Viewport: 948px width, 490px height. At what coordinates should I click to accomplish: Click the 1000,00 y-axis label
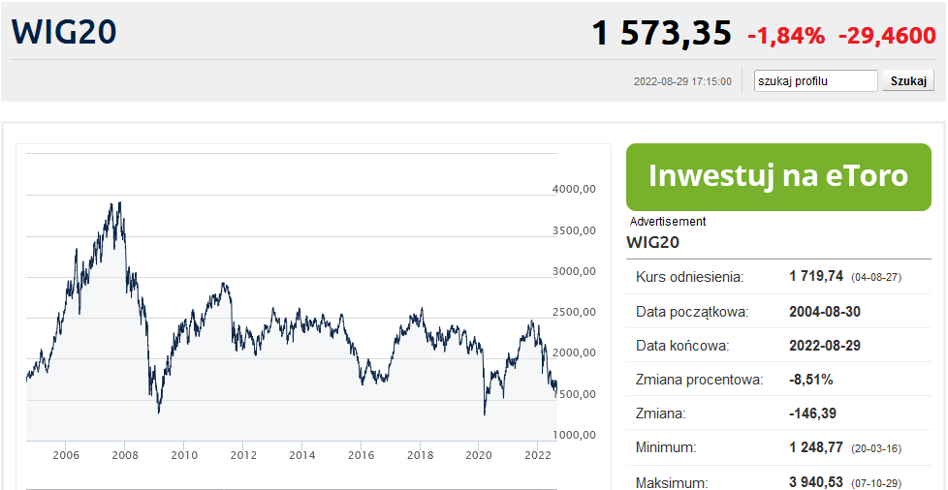[x=574, y=435]
